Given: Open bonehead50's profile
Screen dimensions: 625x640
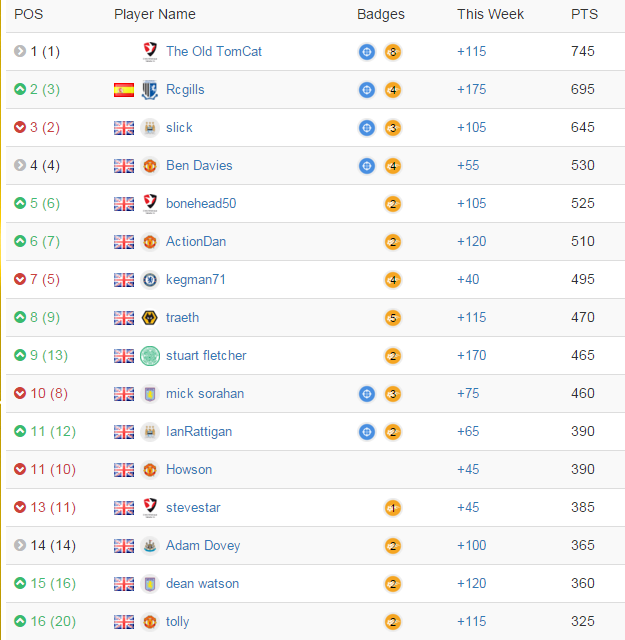Looking at the screenshot, I should [201, 203].
